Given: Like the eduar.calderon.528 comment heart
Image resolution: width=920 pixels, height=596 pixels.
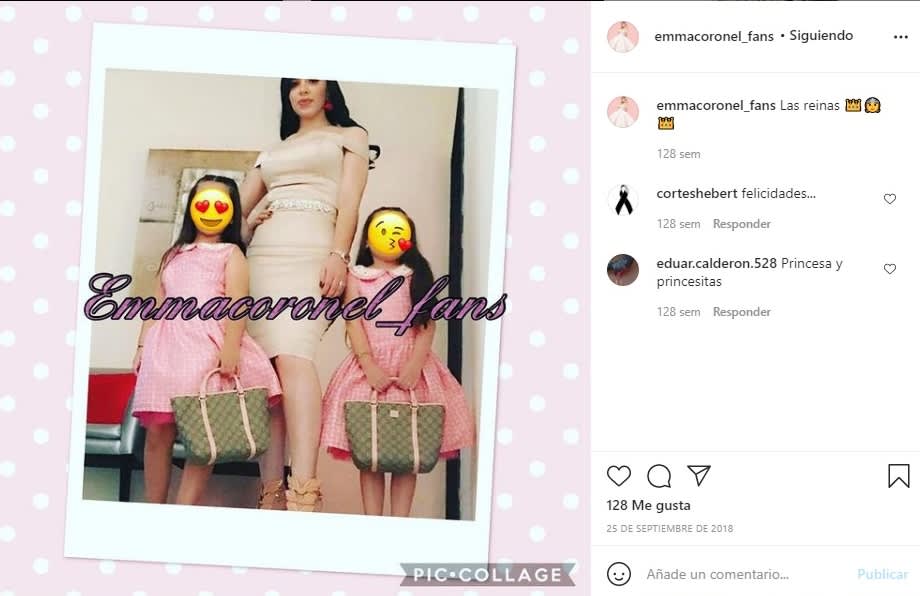Looking at the screenshot, I should tap(889, 269).
